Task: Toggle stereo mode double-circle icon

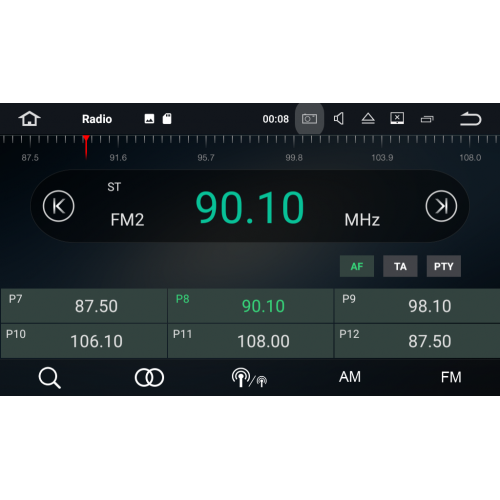Action: 149,378
